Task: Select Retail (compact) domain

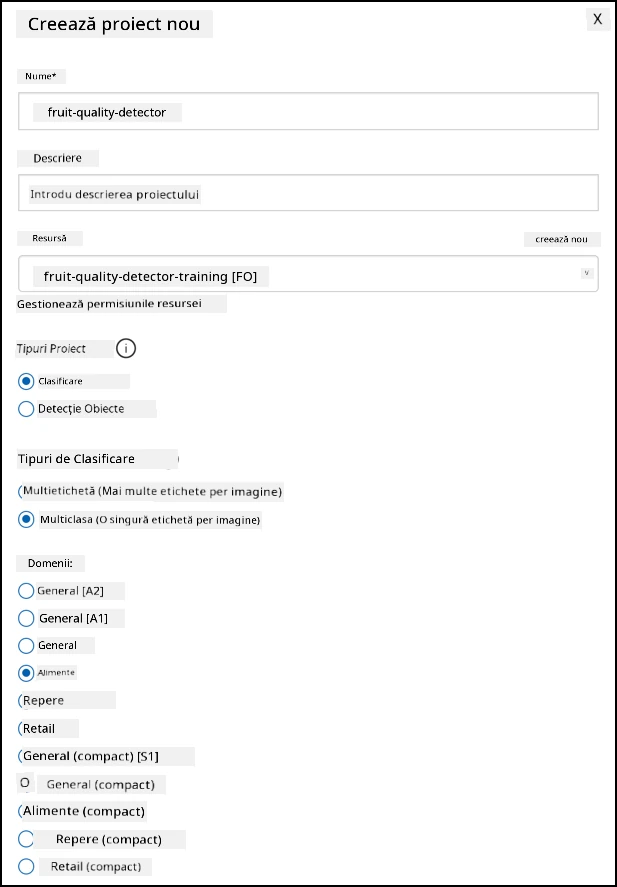Action: point(26,866)
